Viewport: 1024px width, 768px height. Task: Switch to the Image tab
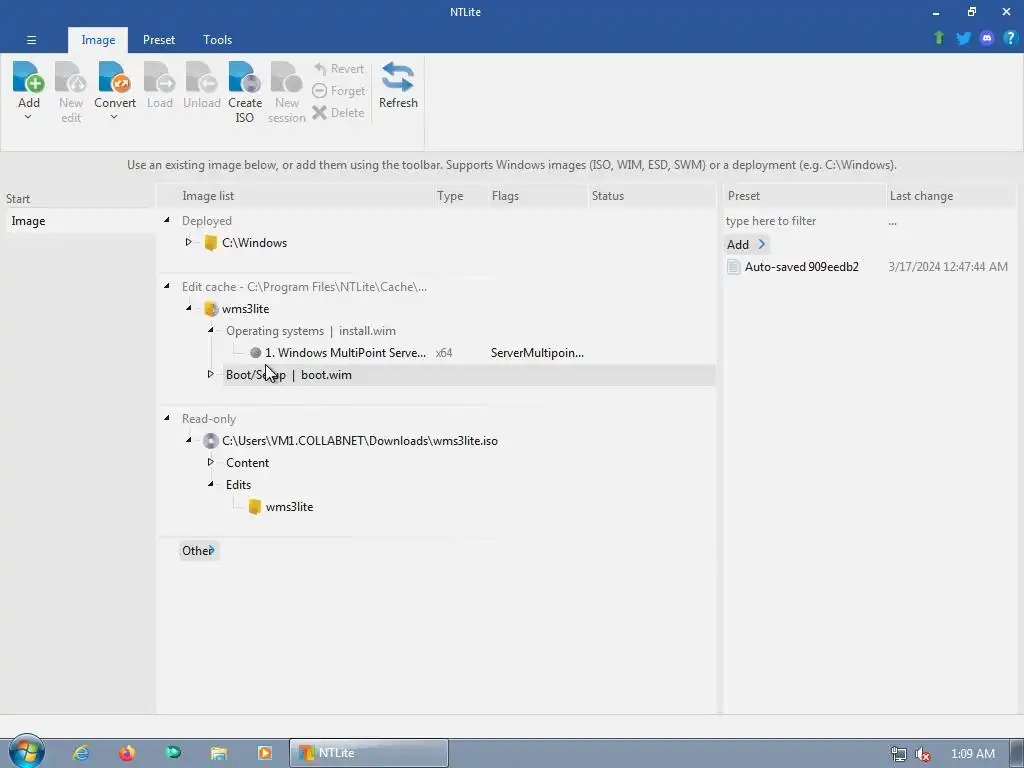tap(98, 40)
